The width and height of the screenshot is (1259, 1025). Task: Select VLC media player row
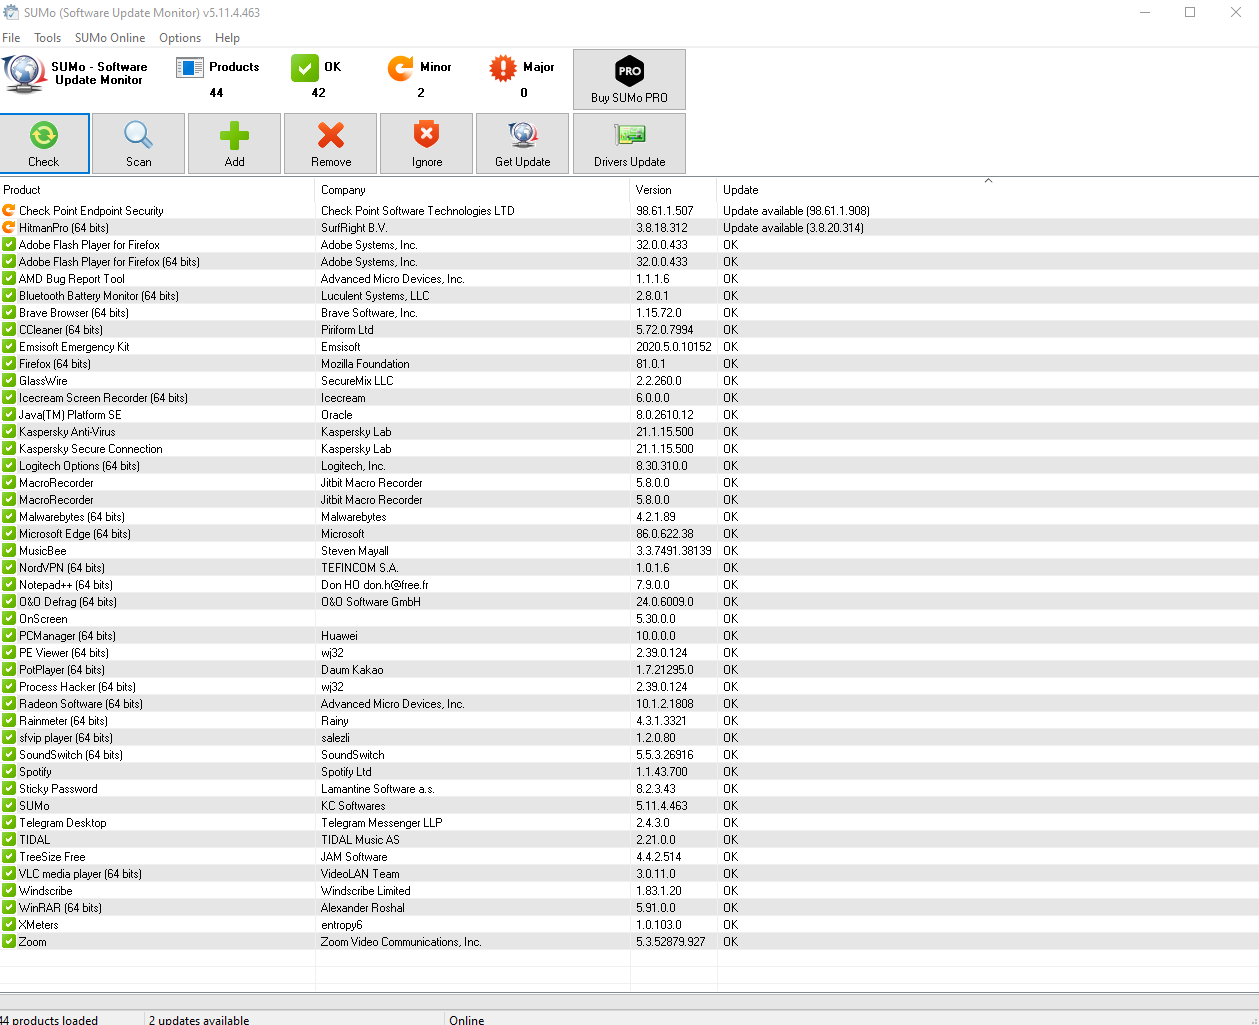pyautogui.click(x=629, y=874)
